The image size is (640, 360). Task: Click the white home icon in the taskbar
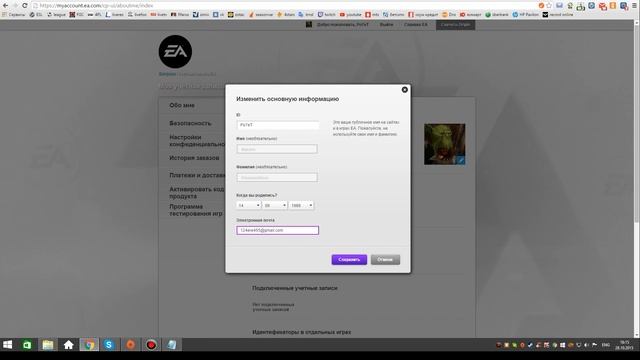(68, 345)
